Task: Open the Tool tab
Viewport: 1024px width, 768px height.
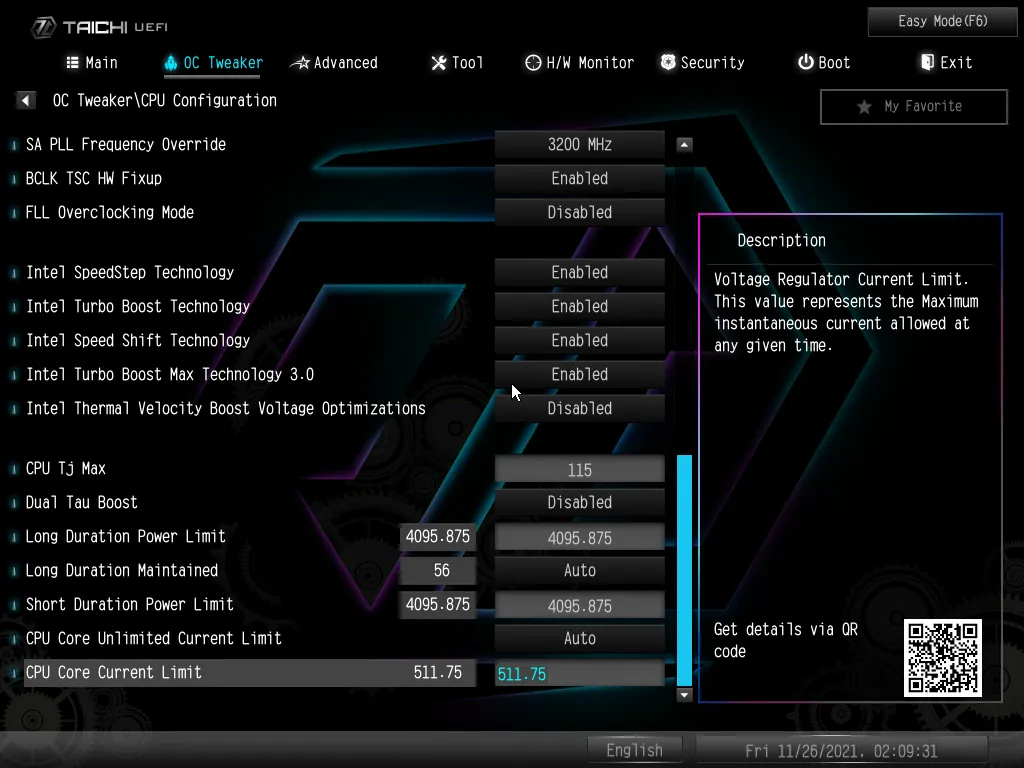Action: click(x=457, y=63)
